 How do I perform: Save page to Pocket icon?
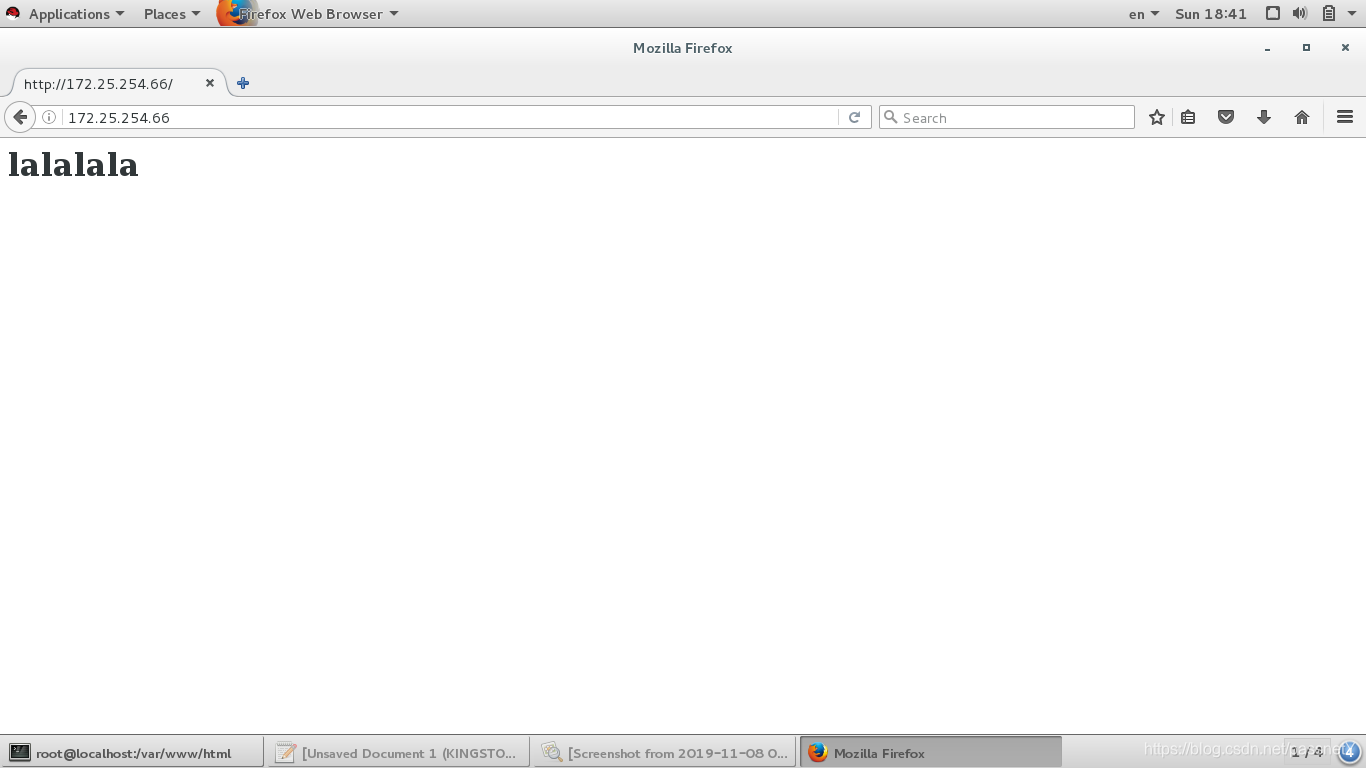[1226, 117]
